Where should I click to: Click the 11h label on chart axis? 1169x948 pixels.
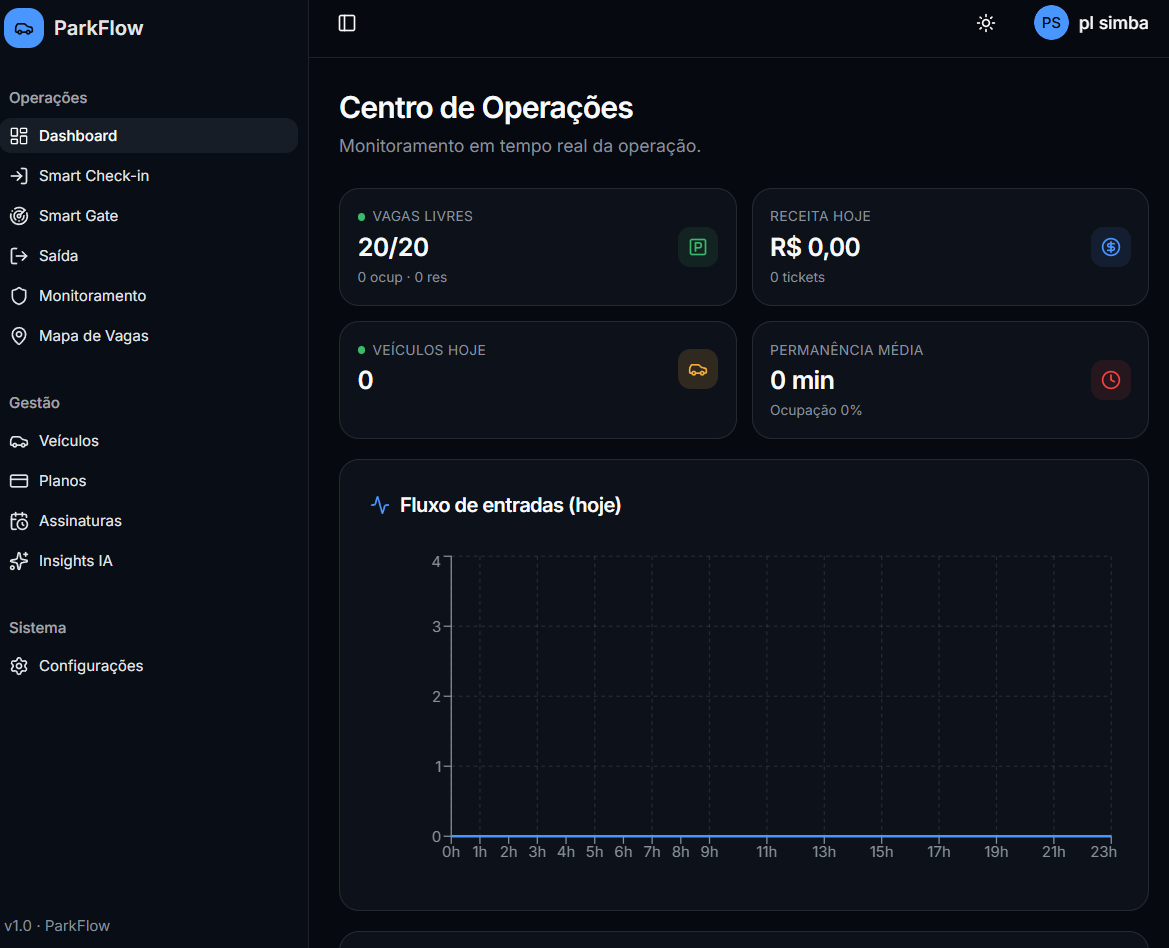pos(766,852)
